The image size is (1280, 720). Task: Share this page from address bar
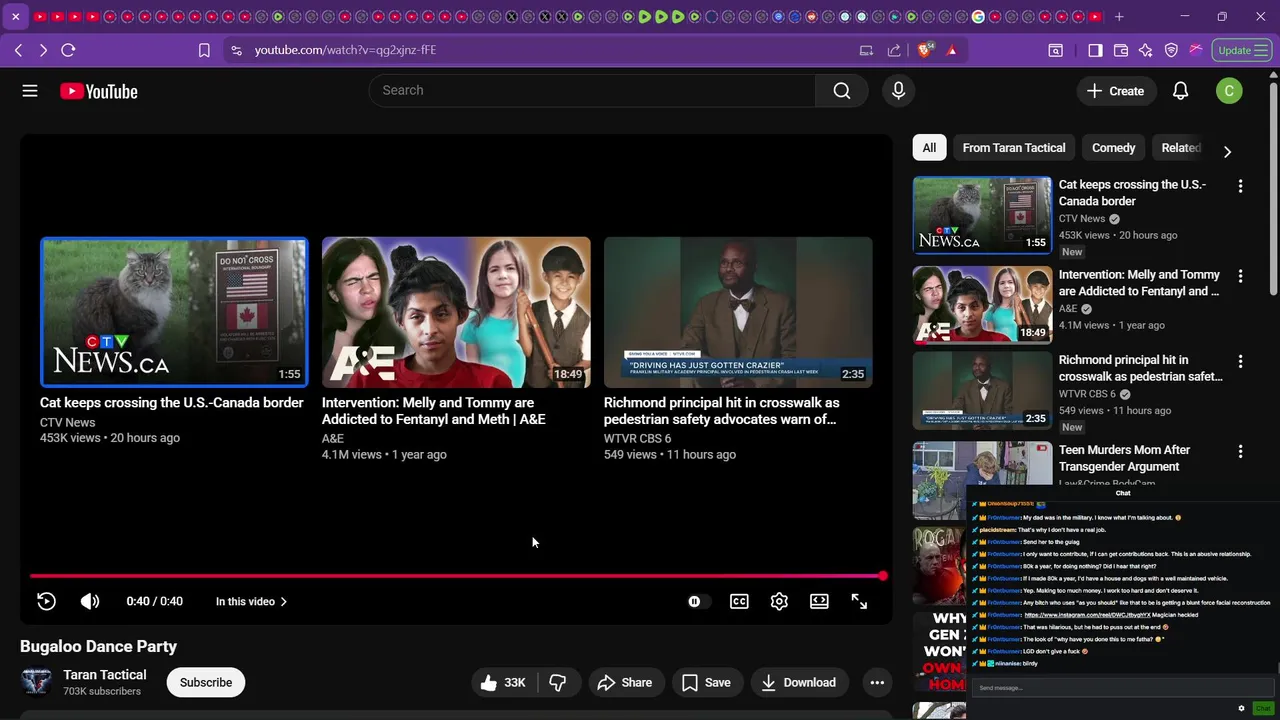click(894, 50)
